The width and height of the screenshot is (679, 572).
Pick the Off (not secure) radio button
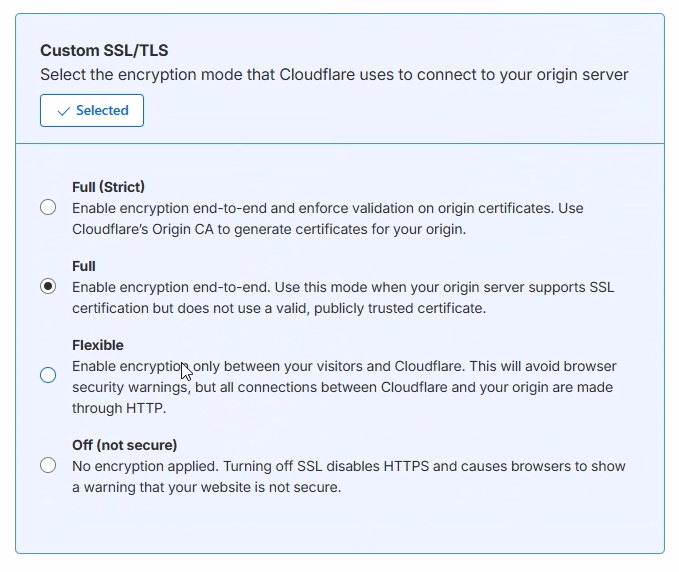48,465
